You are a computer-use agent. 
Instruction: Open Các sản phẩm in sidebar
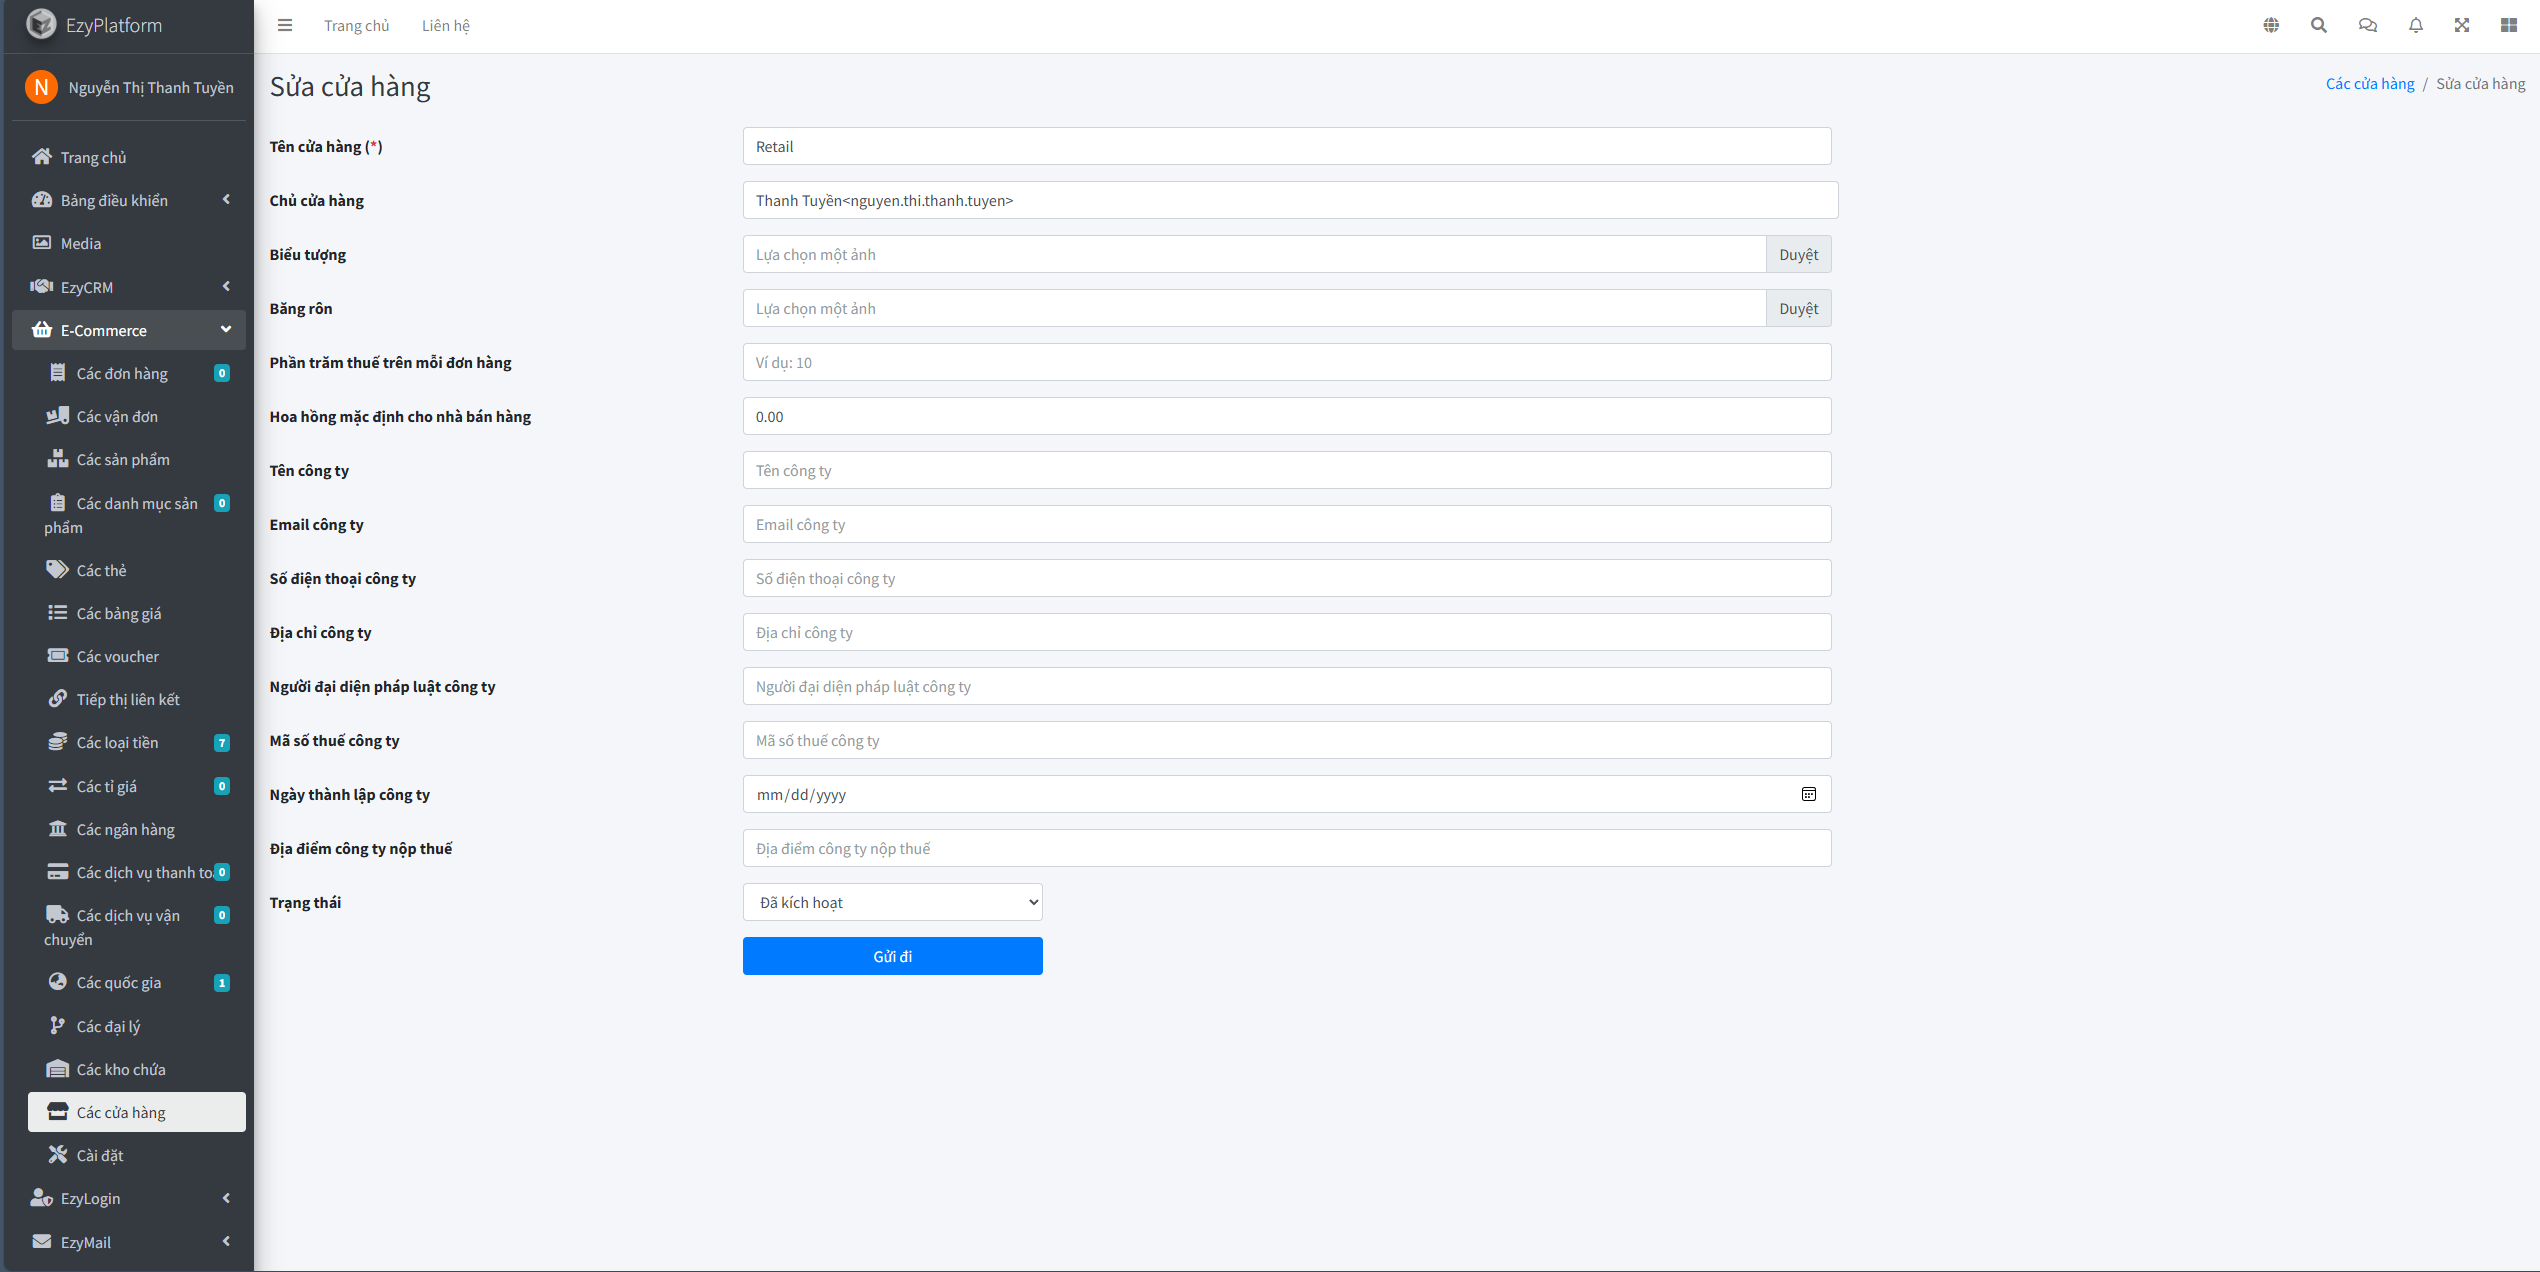pyautogui.click(x=123, y=460)
